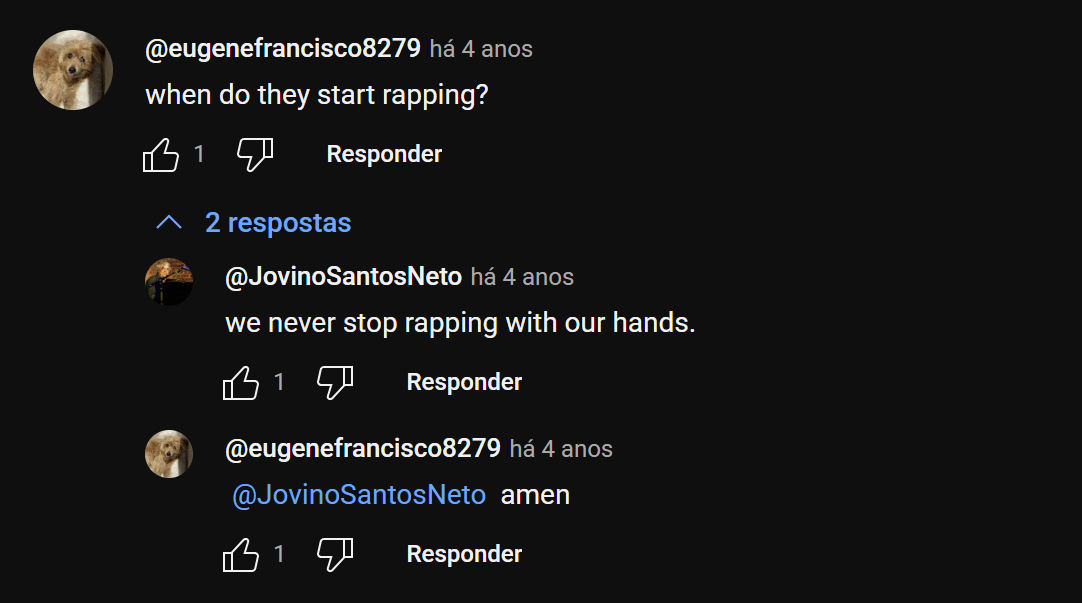Click Responder under the "amen" reply
Image resolution: width=1082 pixels, height=603 pixels.
click(464, 554)
